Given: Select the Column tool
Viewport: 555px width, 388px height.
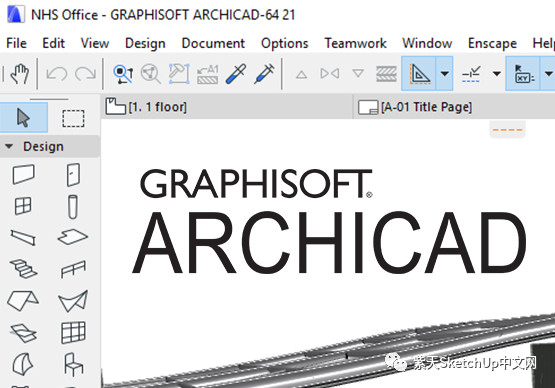Looking at the screenshot, I should 73,206.
